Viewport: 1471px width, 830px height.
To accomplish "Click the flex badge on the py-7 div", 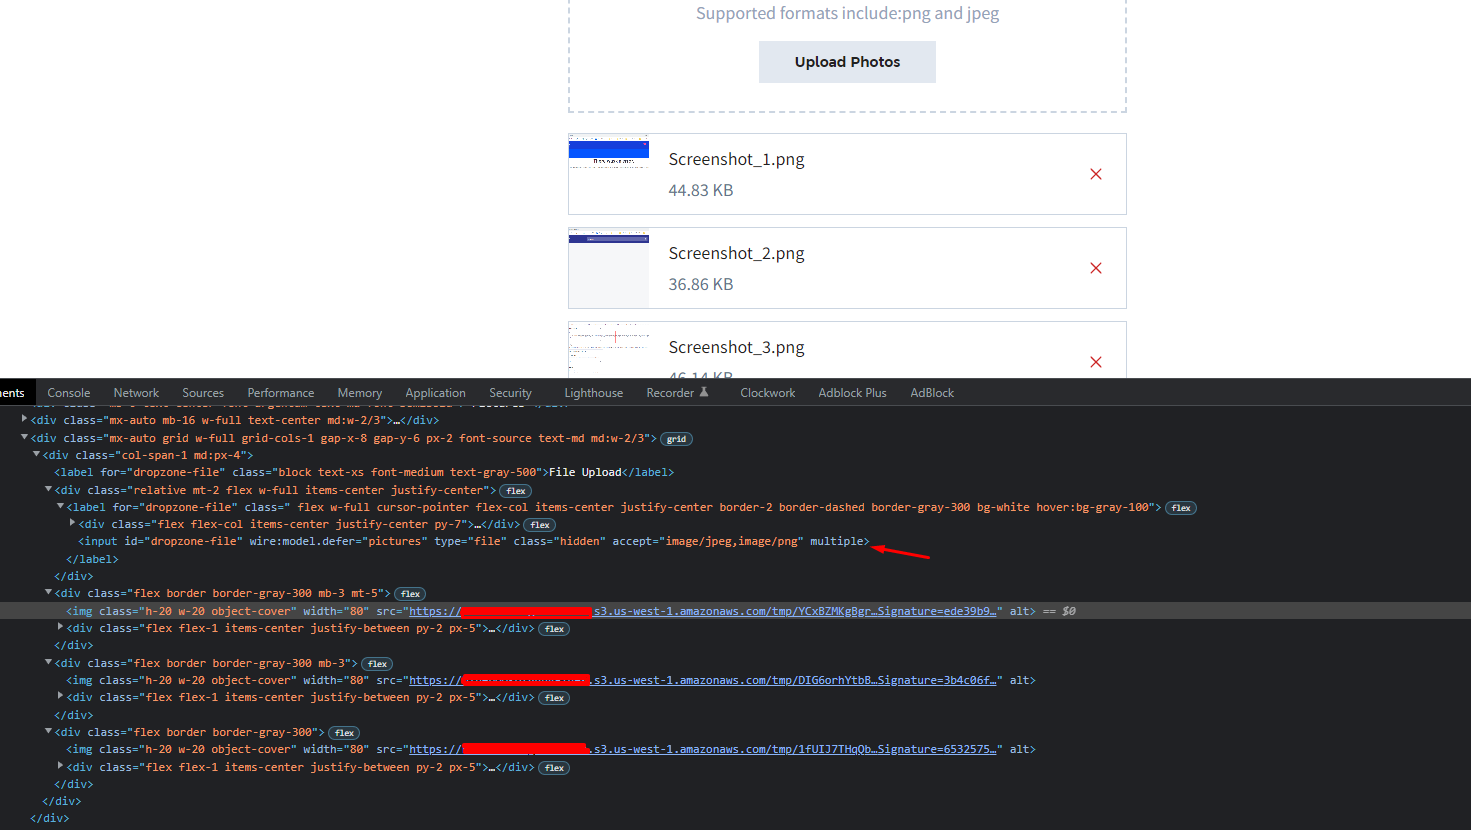I will coord(539,524).
